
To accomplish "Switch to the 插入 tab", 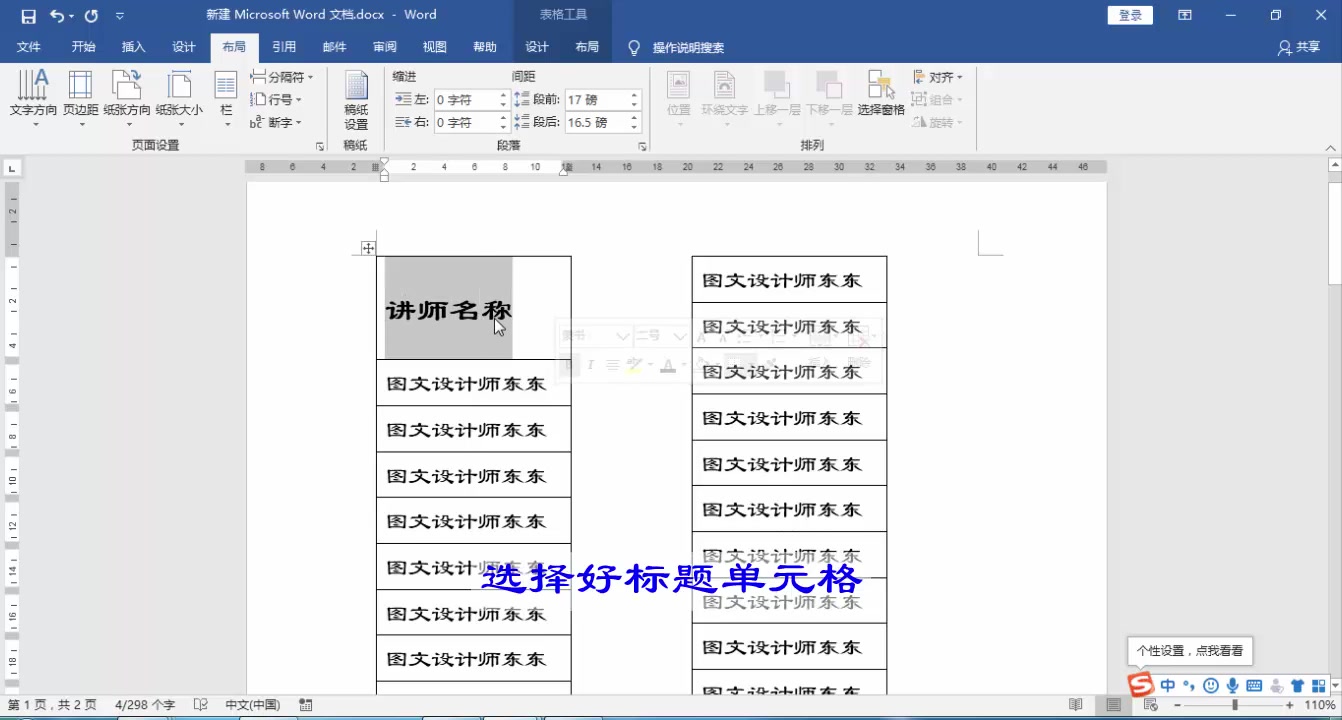I will pyautogui.click(x=133, y=47).
